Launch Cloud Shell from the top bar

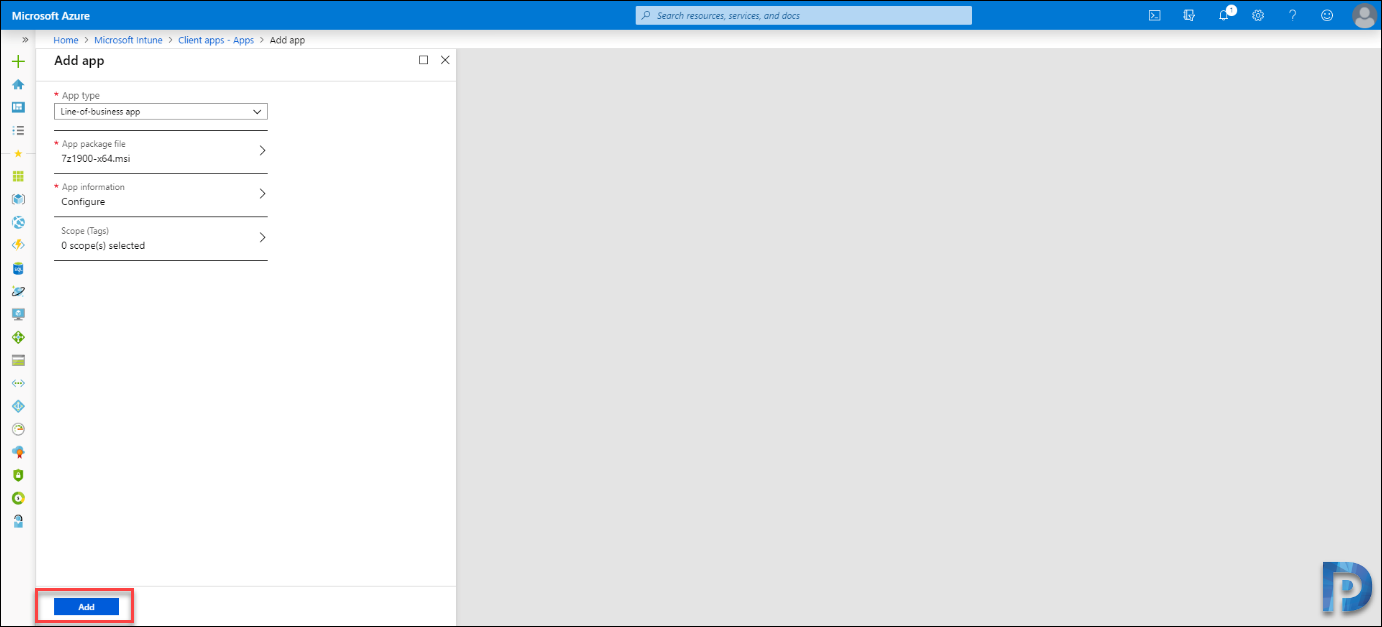(x=1154, y=15)
